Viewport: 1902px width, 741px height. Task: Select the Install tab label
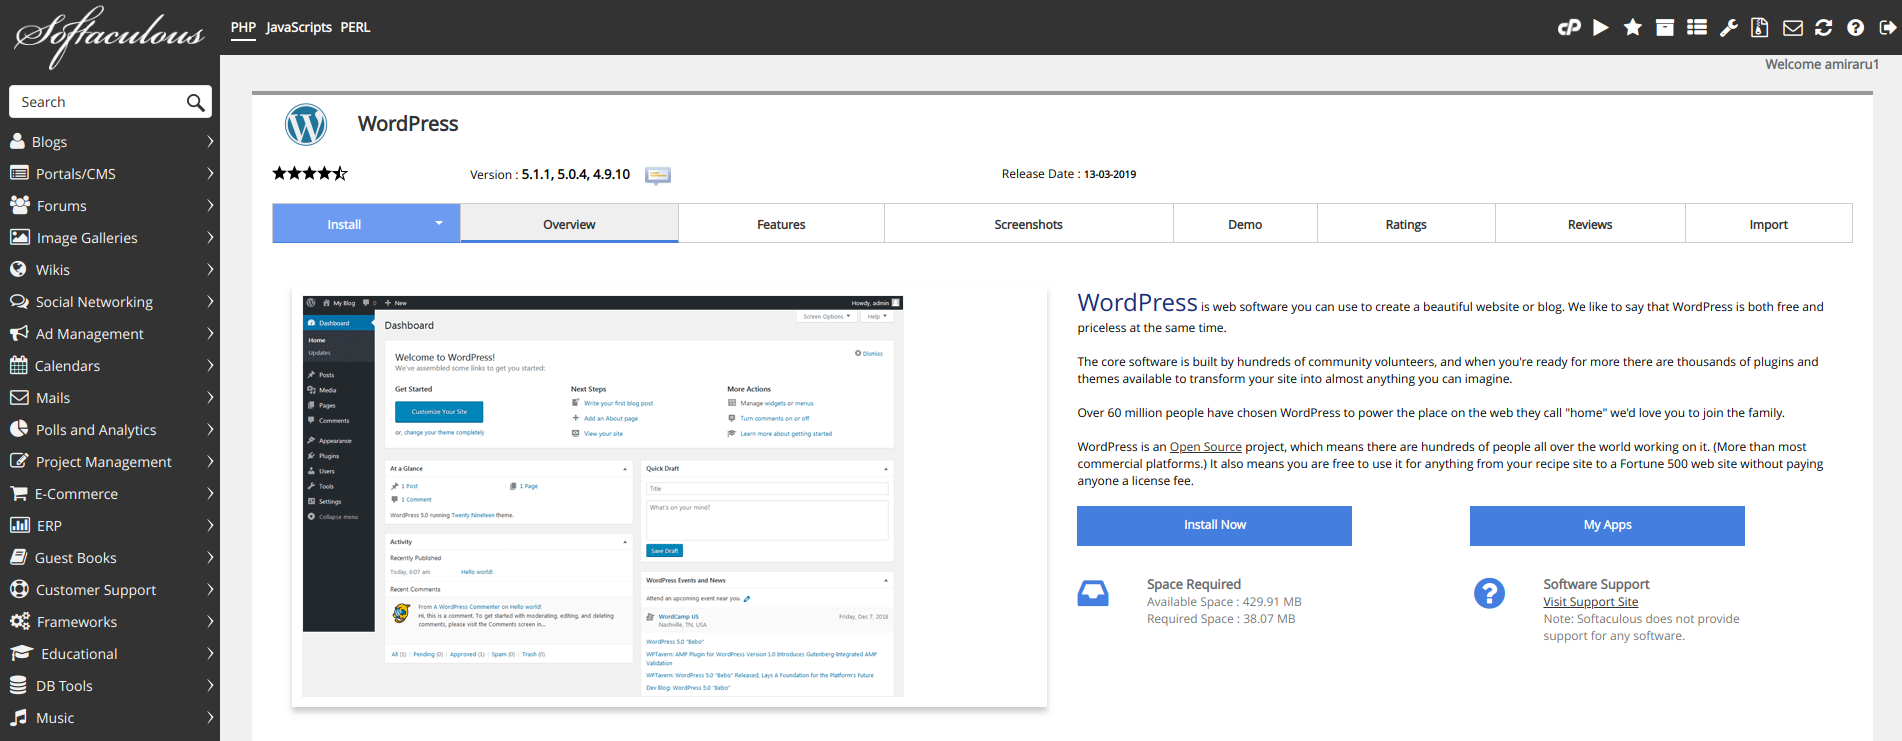[x=344, y=224]
